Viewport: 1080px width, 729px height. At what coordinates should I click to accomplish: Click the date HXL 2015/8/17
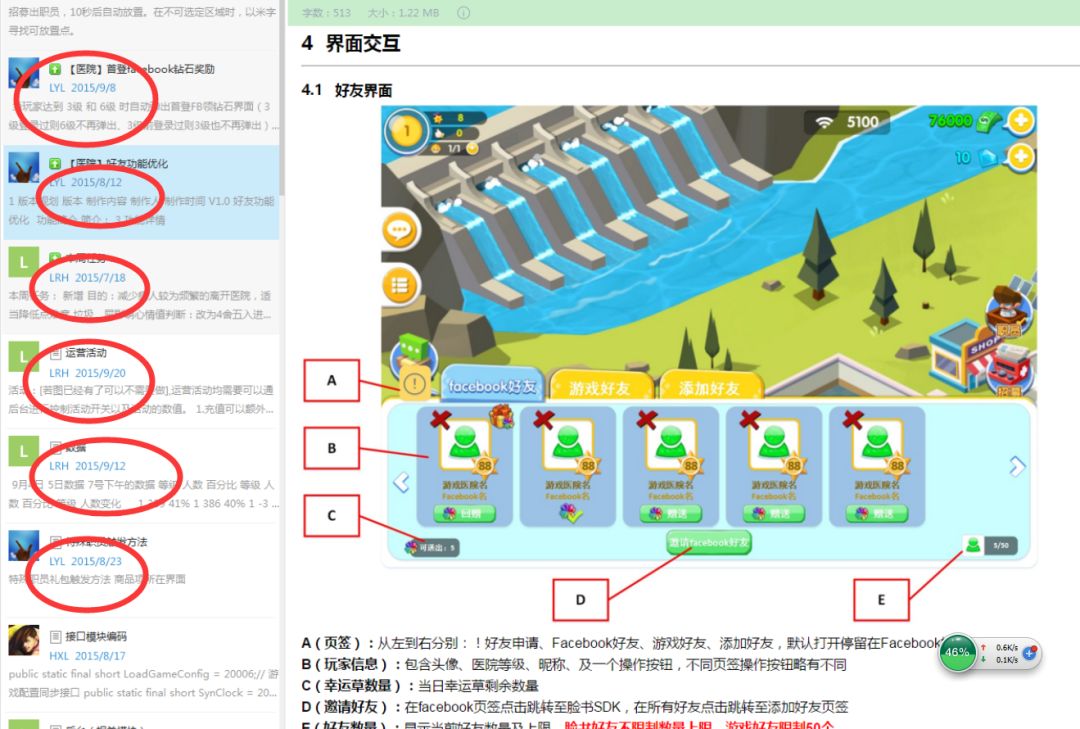pos(87,656)
